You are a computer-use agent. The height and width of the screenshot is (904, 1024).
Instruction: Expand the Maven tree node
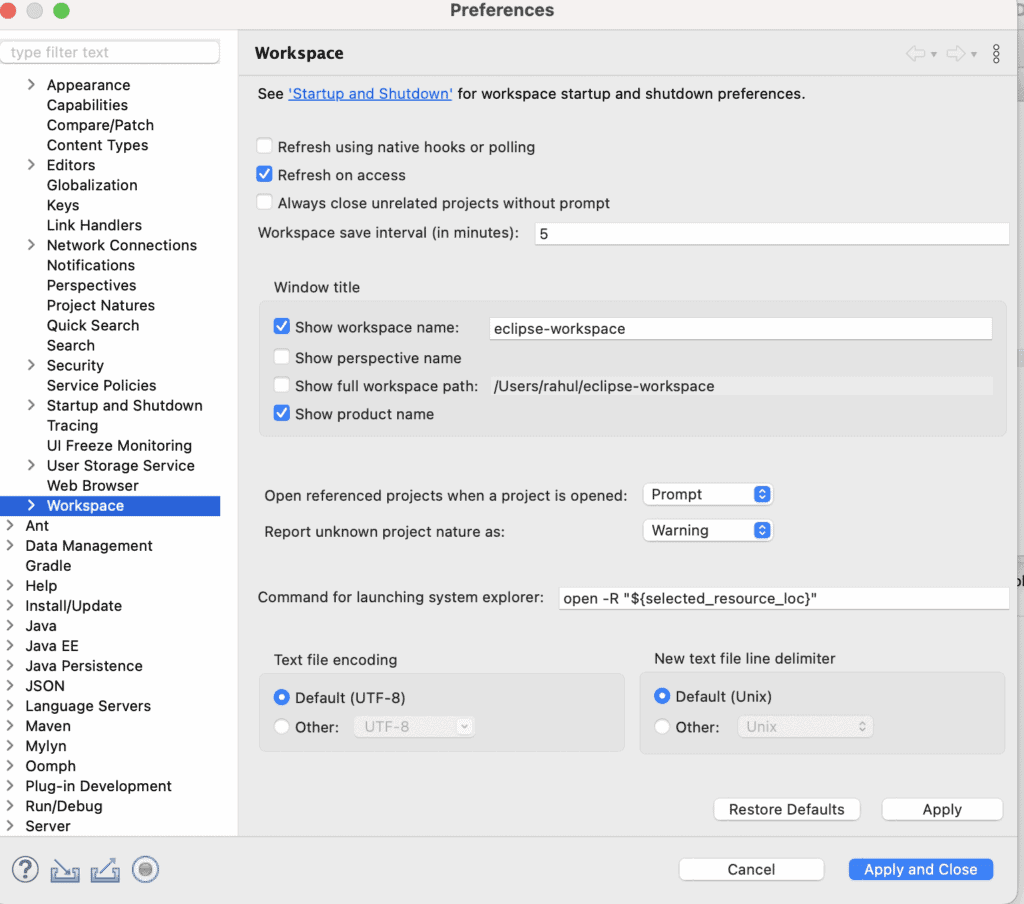[x=10, y=725]
